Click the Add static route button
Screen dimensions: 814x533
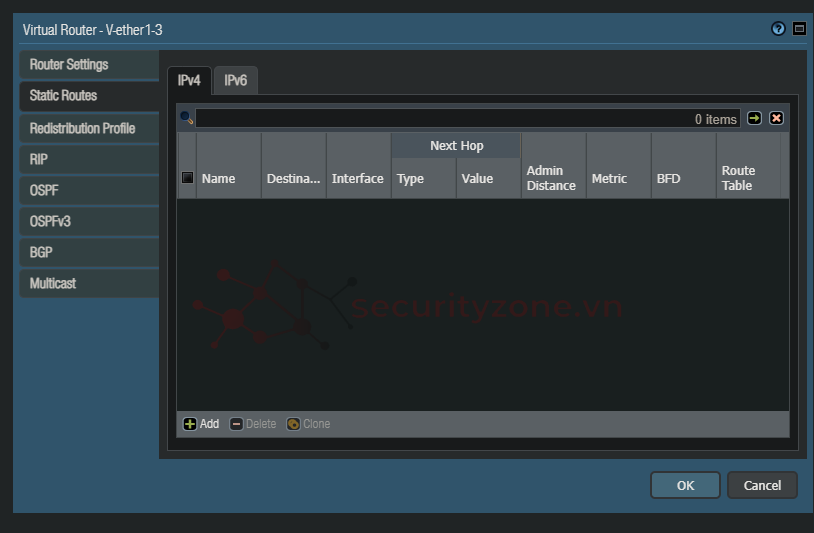pyautogui.click(x=201, y=424)
